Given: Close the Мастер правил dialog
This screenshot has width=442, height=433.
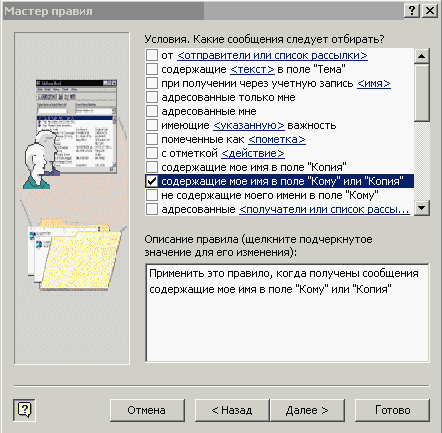Looking at the screenshot, I should click(x=430, y=11).
